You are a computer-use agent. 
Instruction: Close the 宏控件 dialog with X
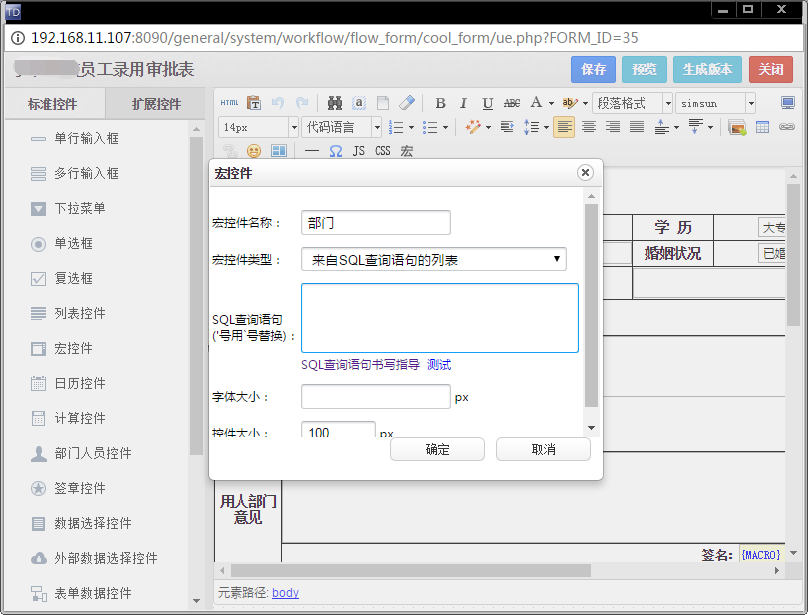tap(585, 173)
